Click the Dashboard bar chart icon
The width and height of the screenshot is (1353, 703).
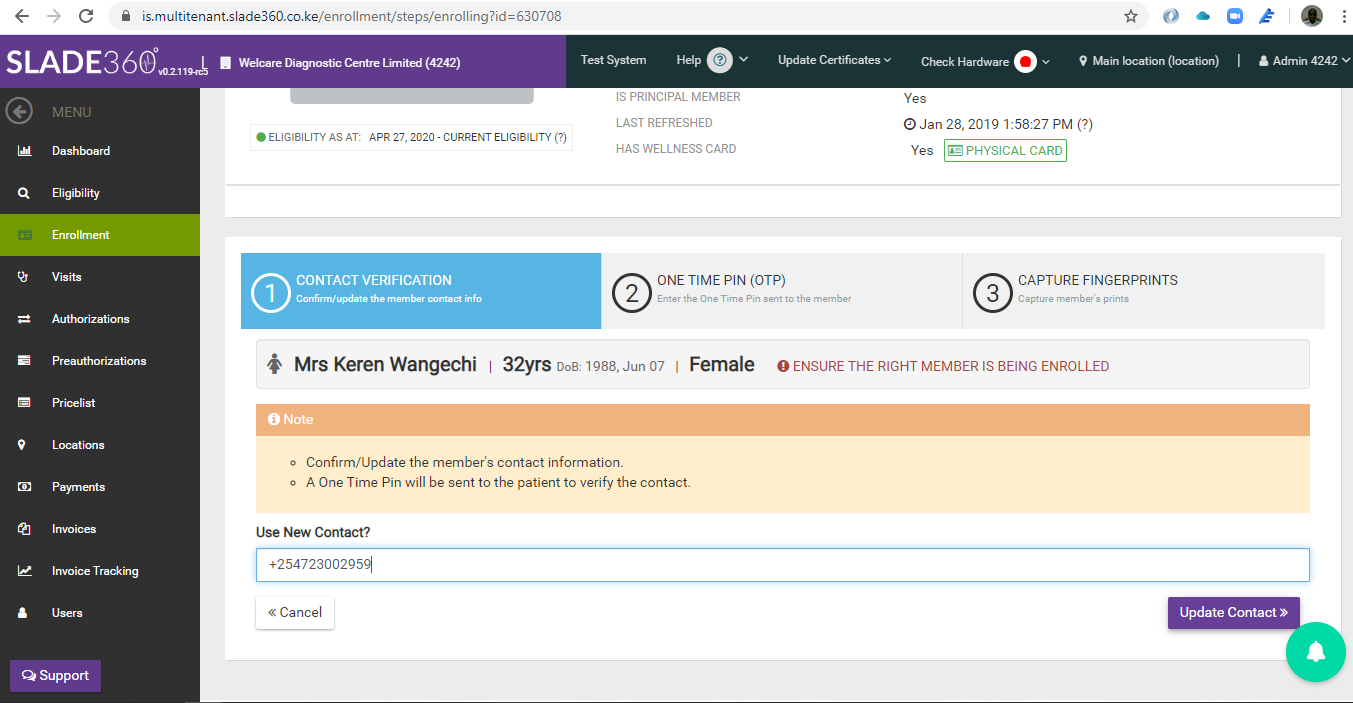coord(25,151)
